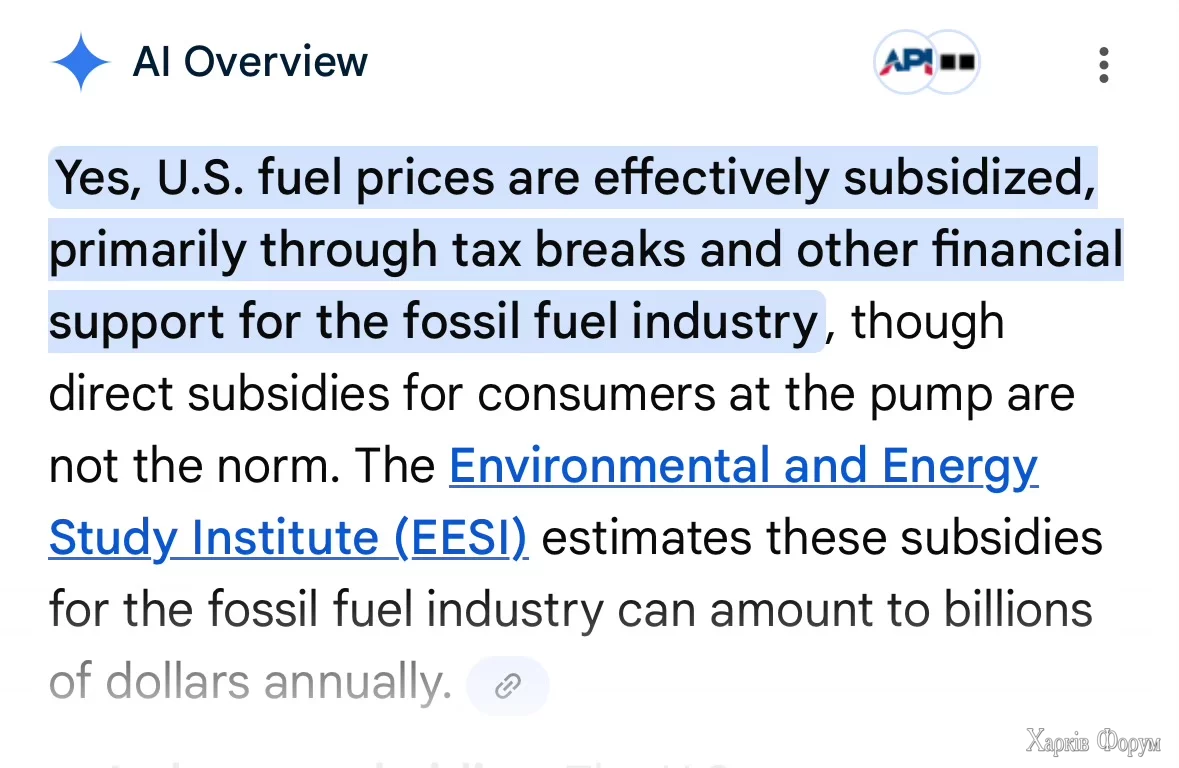This screenshot has height=768, width=1179.
Task: Click the text 'estimates these subsidies'
Action: (820, 539)
